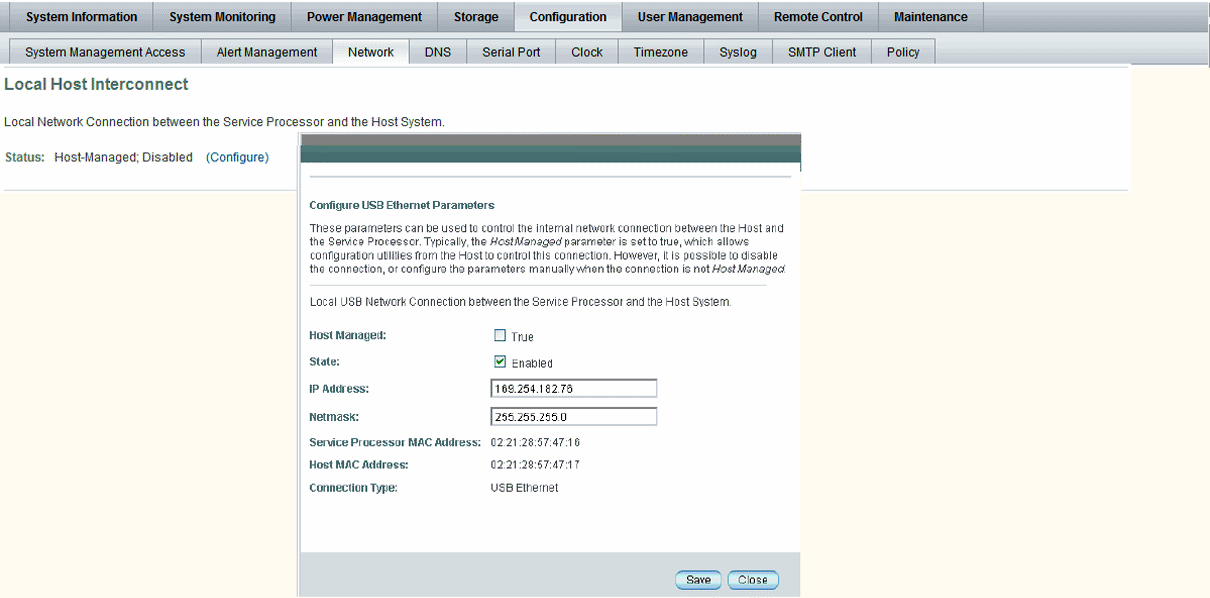
Task: Close the configuration dialog
Action: [752, 579]
